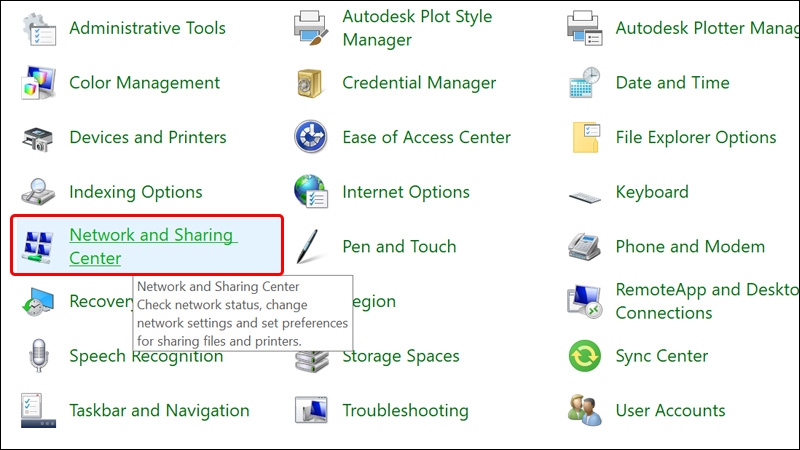
Task: Click the Credential Manager text link
Action: pos(419,83)
